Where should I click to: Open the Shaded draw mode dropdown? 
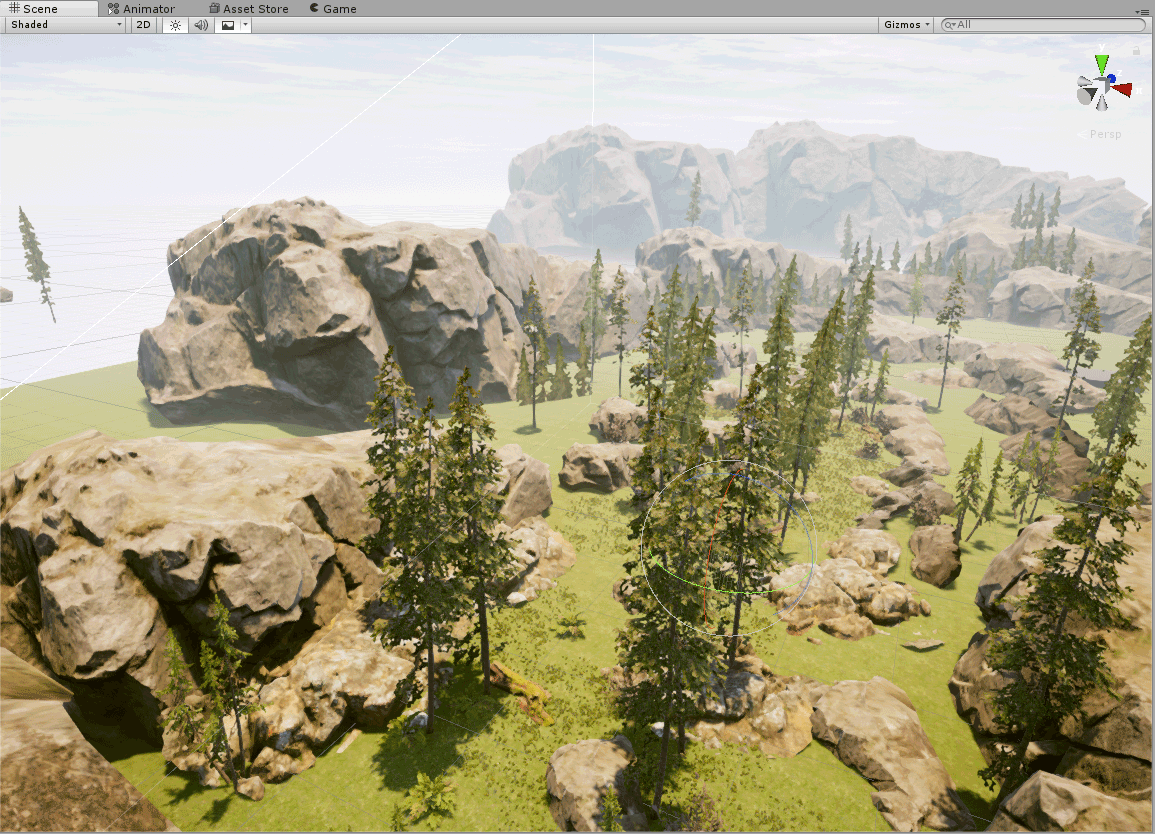tap(66, 25)
